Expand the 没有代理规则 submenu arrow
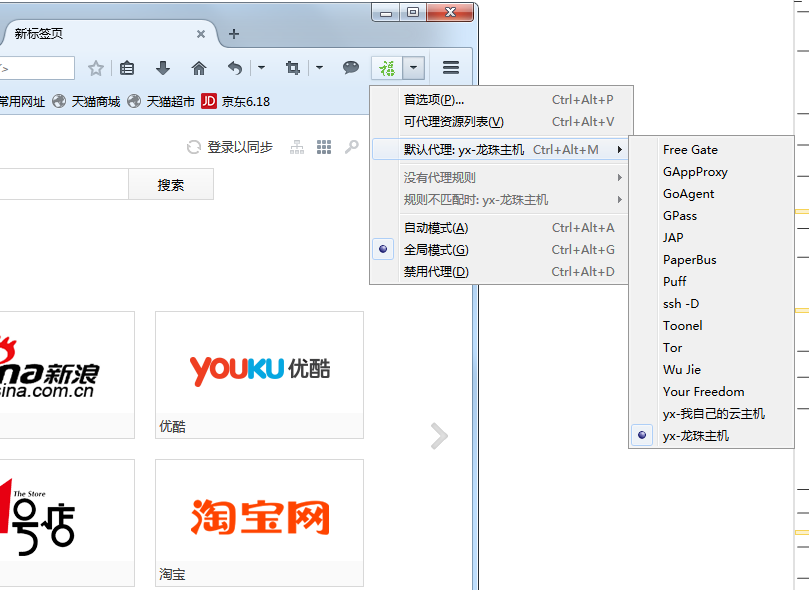 (620, 178)
